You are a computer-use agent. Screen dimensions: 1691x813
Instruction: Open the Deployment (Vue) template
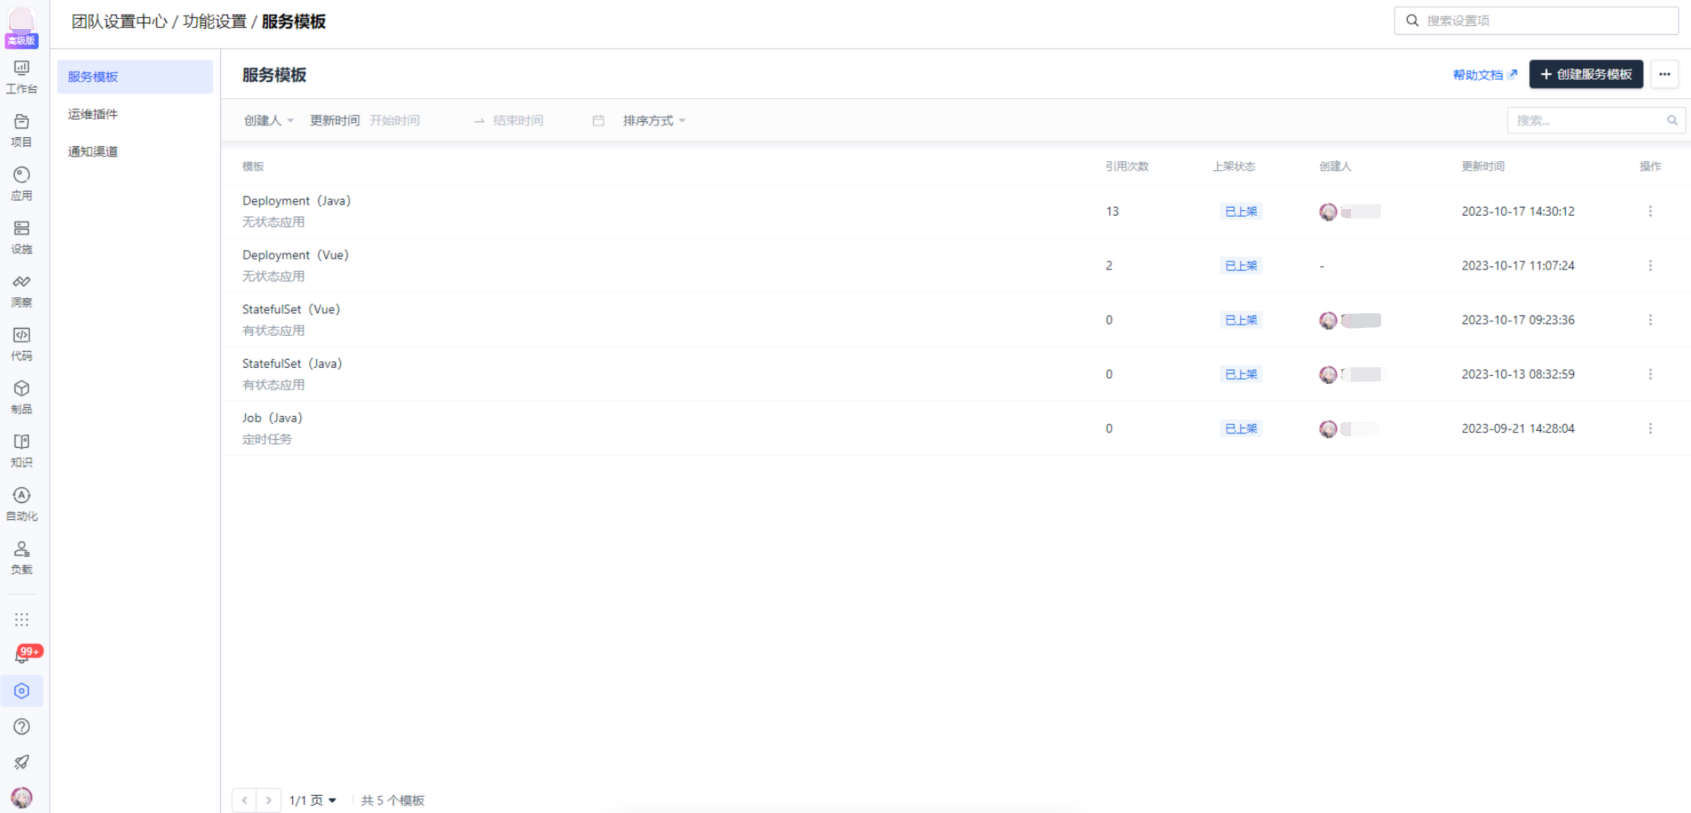pyautogui.click(x=296, y=255)
